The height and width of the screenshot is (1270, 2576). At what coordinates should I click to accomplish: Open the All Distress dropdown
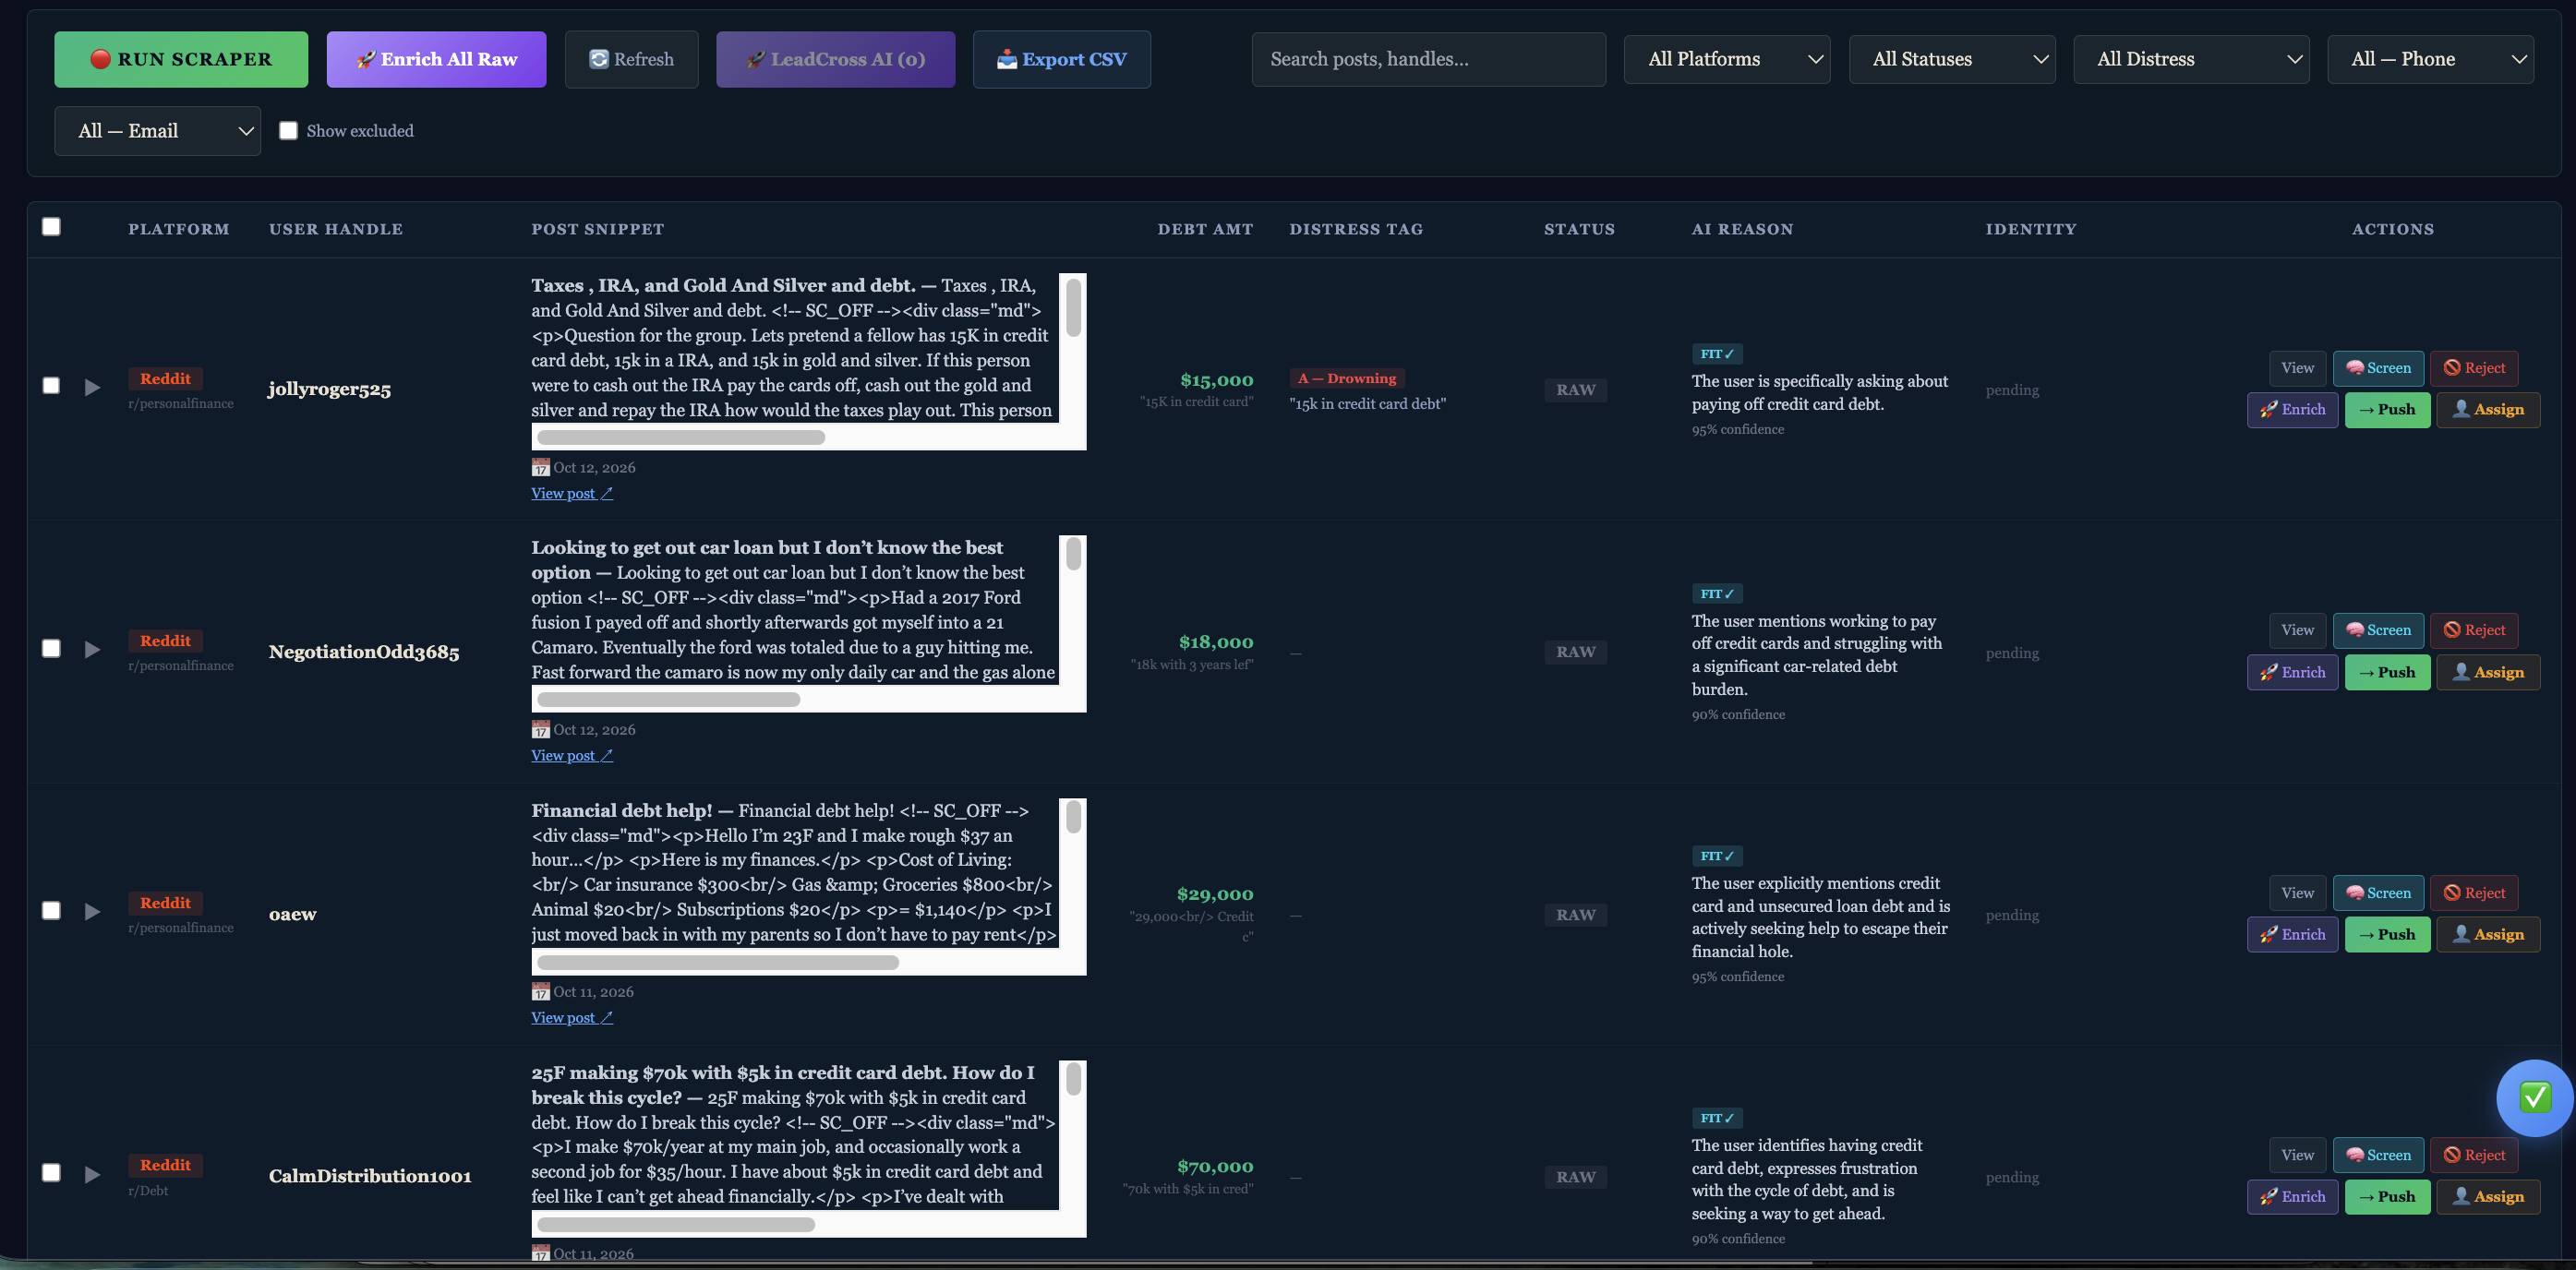2191,59
